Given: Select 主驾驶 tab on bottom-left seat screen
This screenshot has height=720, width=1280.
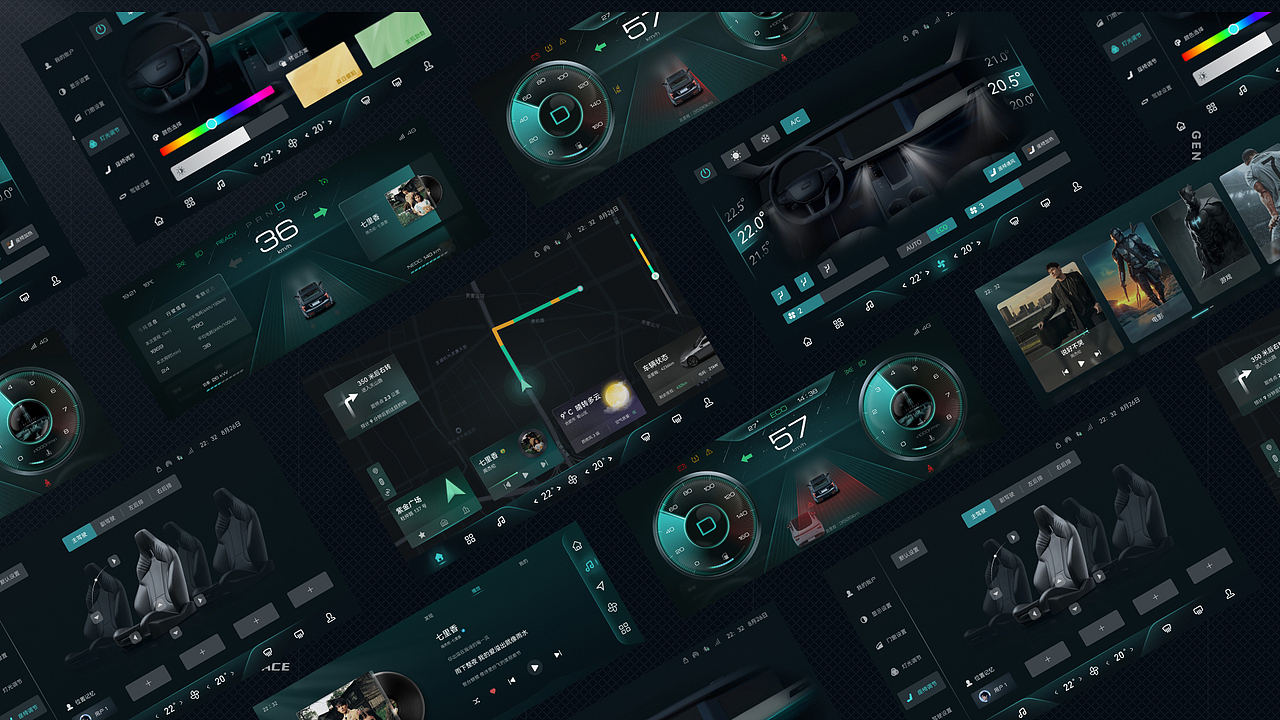Looking at the screenshot, I should [x=79, y=539].
